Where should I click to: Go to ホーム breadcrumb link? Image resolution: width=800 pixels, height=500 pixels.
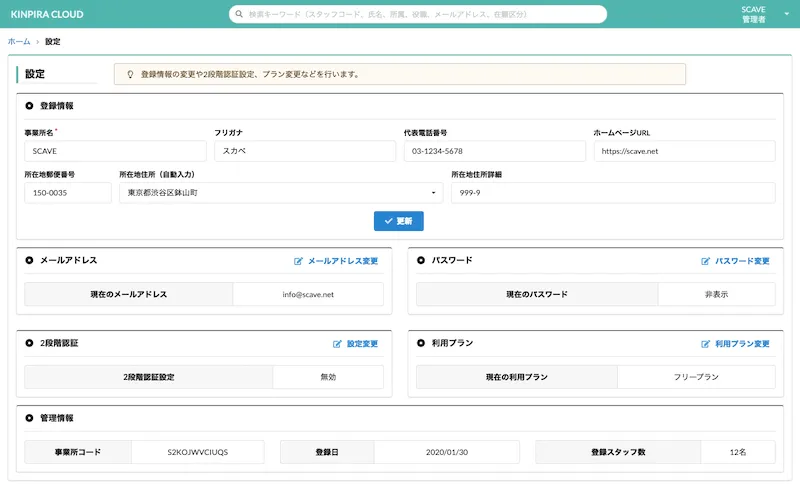click(18, 42)
